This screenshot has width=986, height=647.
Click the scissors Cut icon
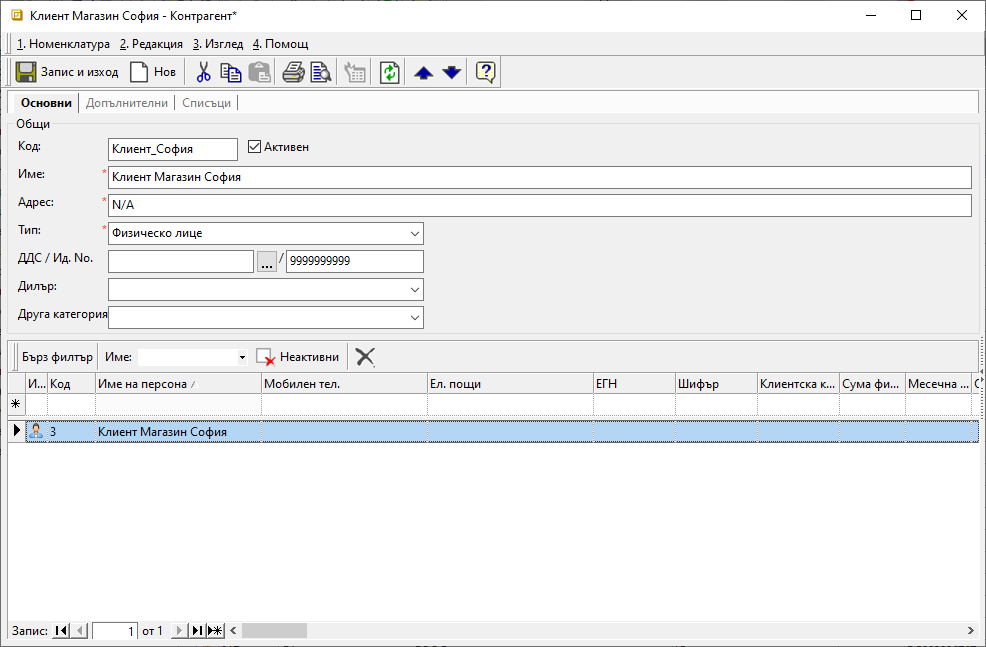click(204, 72)
